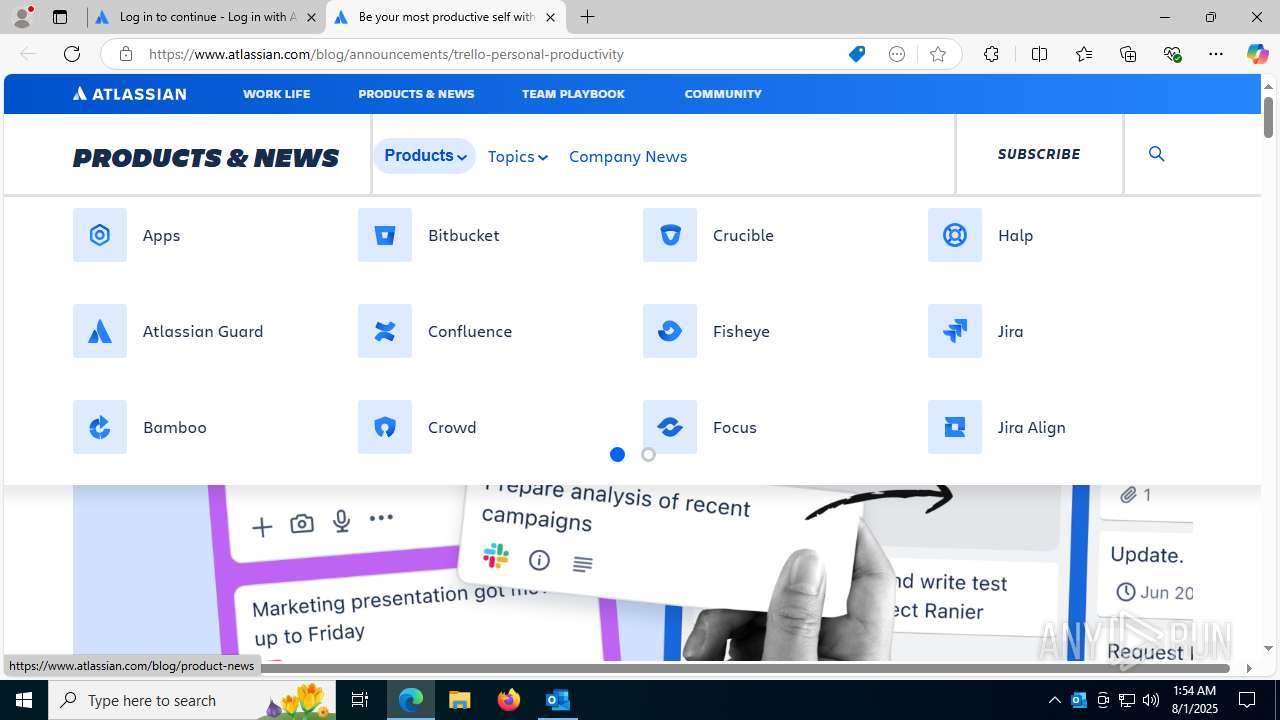Viewport: 1280px width, 720px height.
Task: Click the Products & News heading
Action: (x=206, y=158)
